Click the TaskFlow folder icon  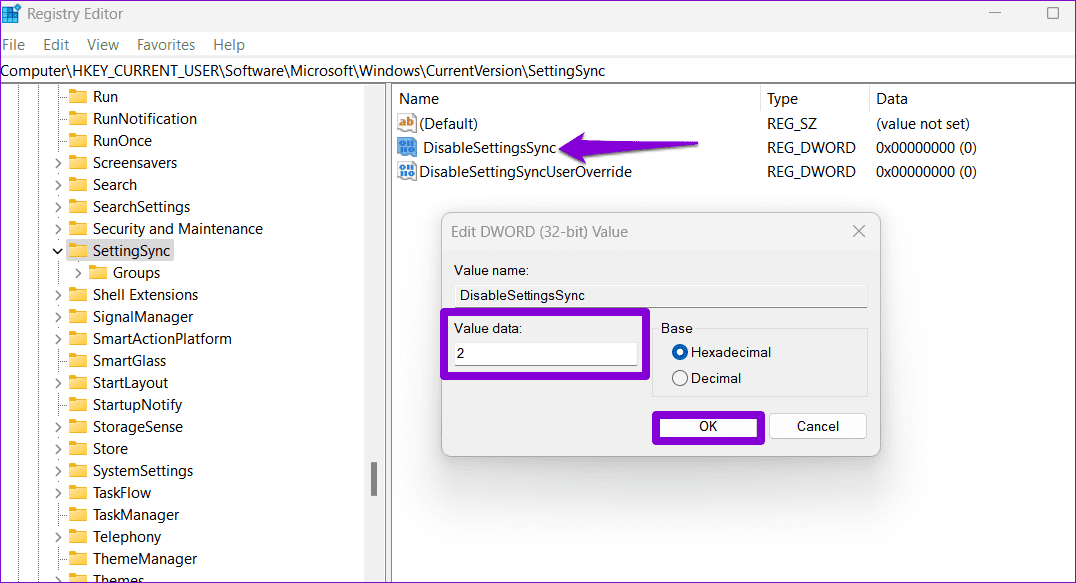(x=78, y=492)
